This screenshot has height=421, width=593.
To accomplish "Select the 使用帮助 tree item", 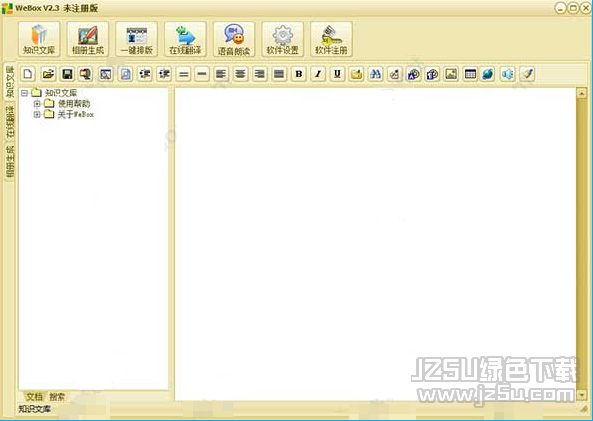I will click(x=74, y=103).
